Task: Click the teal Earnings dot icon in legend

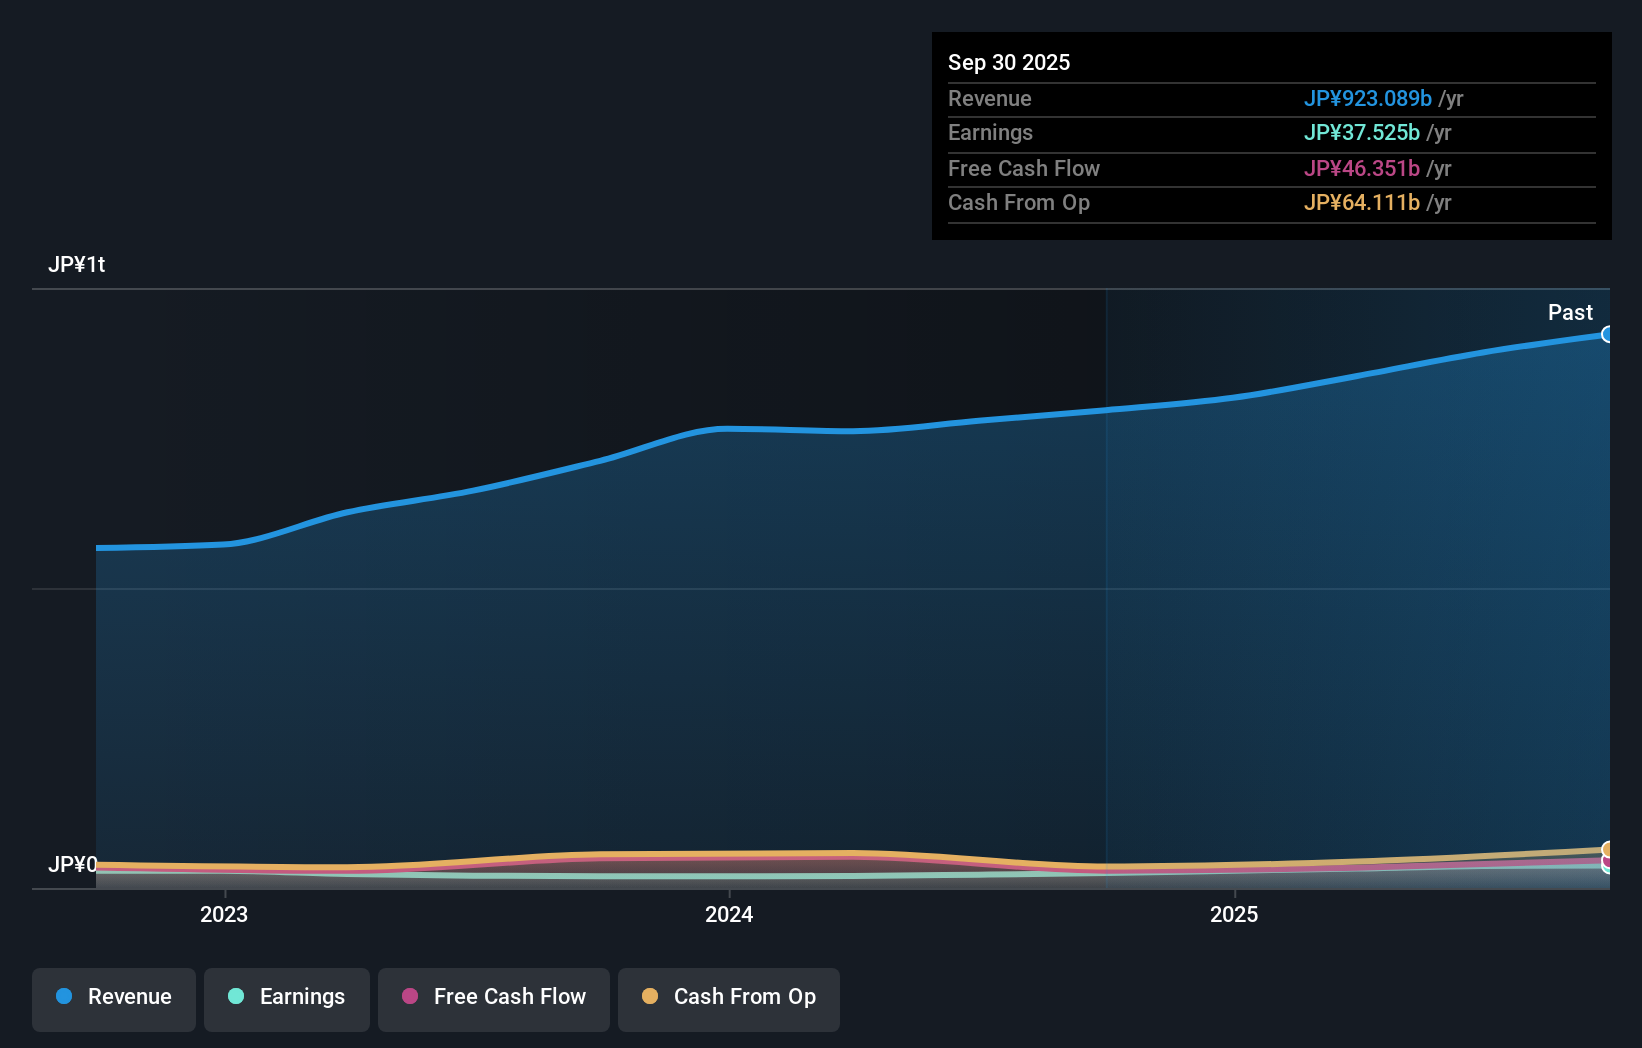Action: tap(236, 997)
